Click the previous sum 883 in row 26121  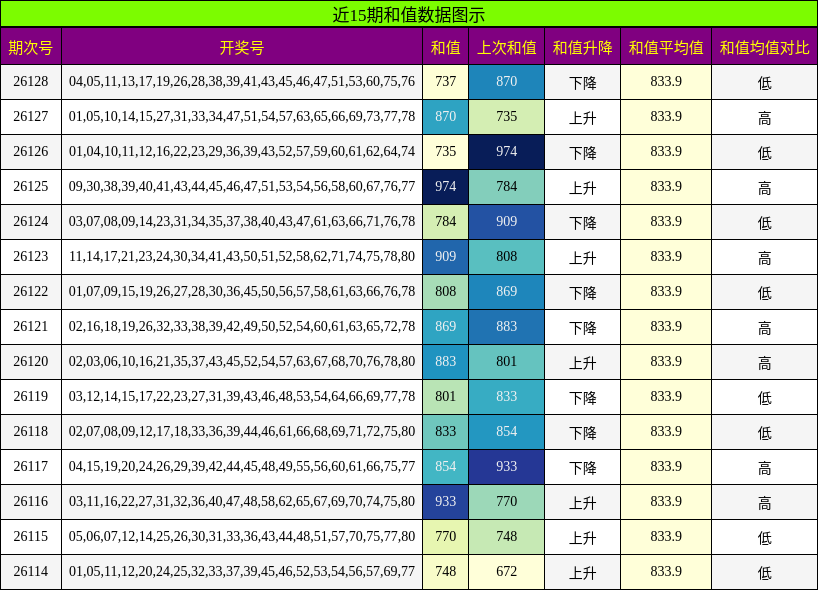click(x=507, y=326)
